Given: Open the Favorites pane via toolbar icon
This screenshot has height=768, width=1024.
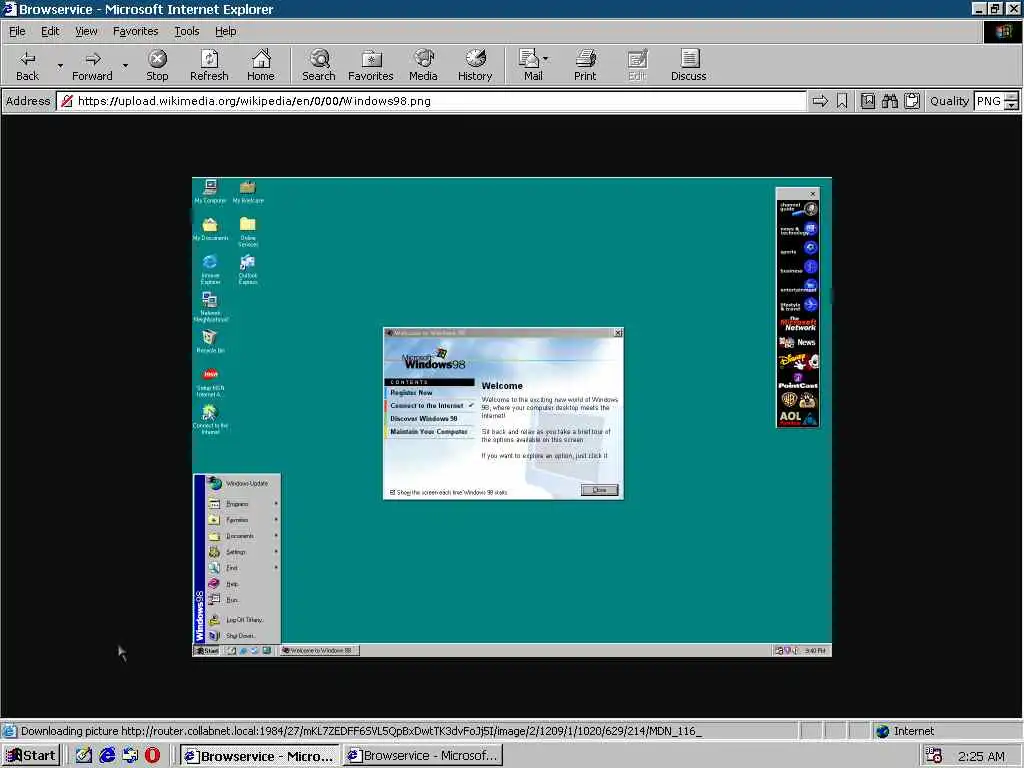Looking at the screenshot, I should click(371, 65).
